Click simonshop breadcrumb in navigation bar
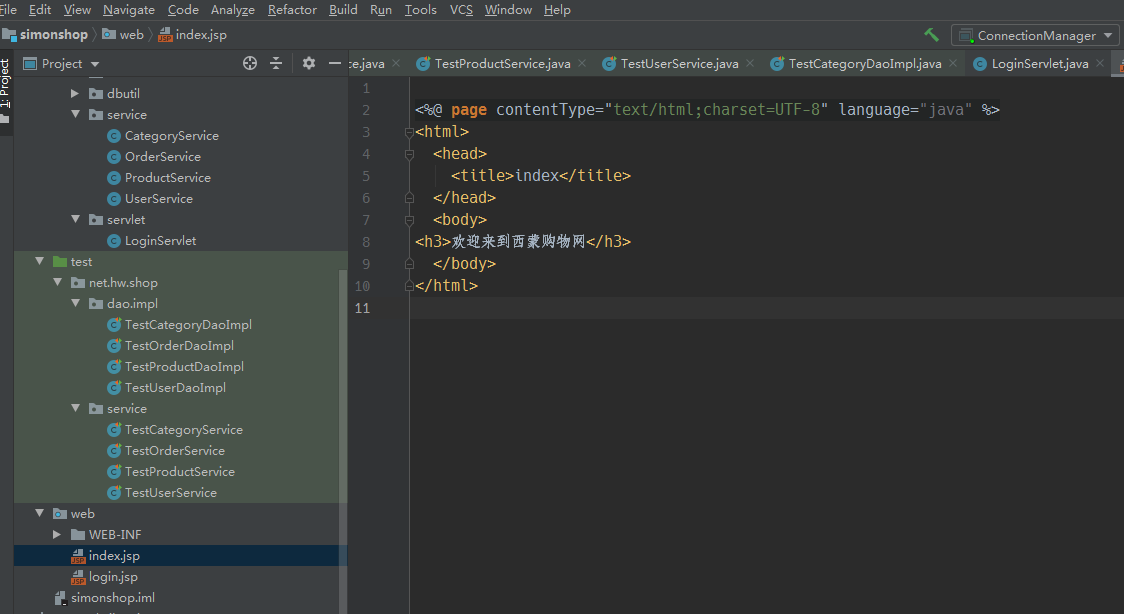 (x=46, y=34)
